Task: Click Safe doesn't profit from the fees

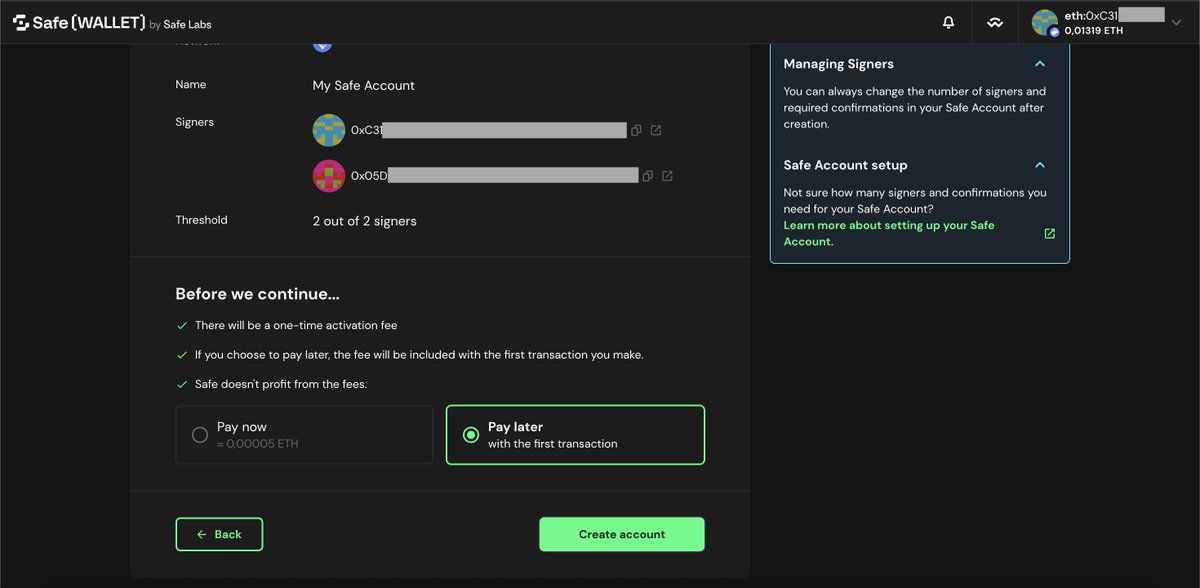Action: click(x=281, y=384)
